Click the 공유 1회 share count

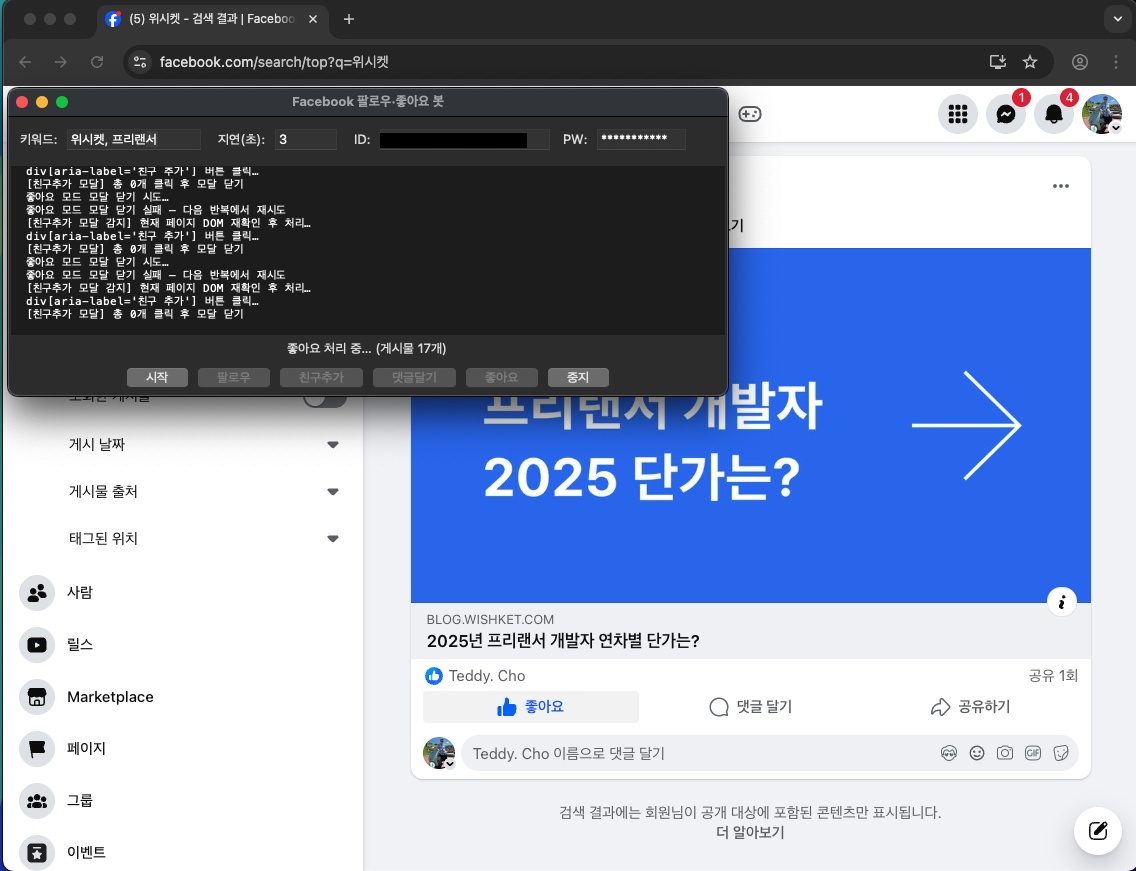pyautogui.click(x=1053, y=676)
